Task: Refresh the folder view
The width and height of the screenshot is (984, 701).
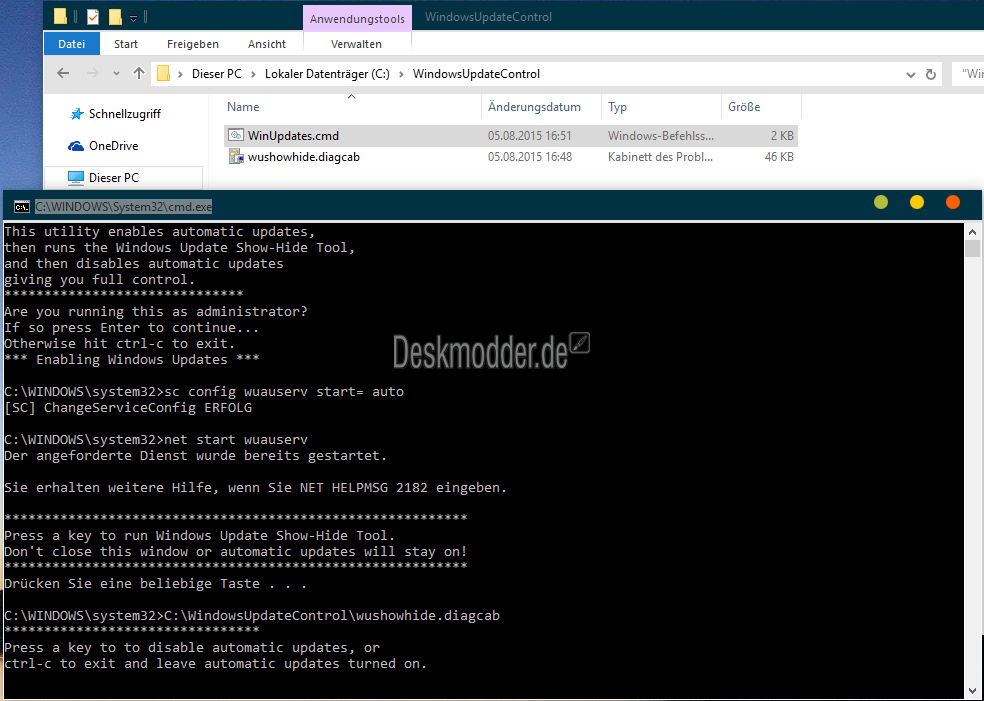Action: pos(931,75)
